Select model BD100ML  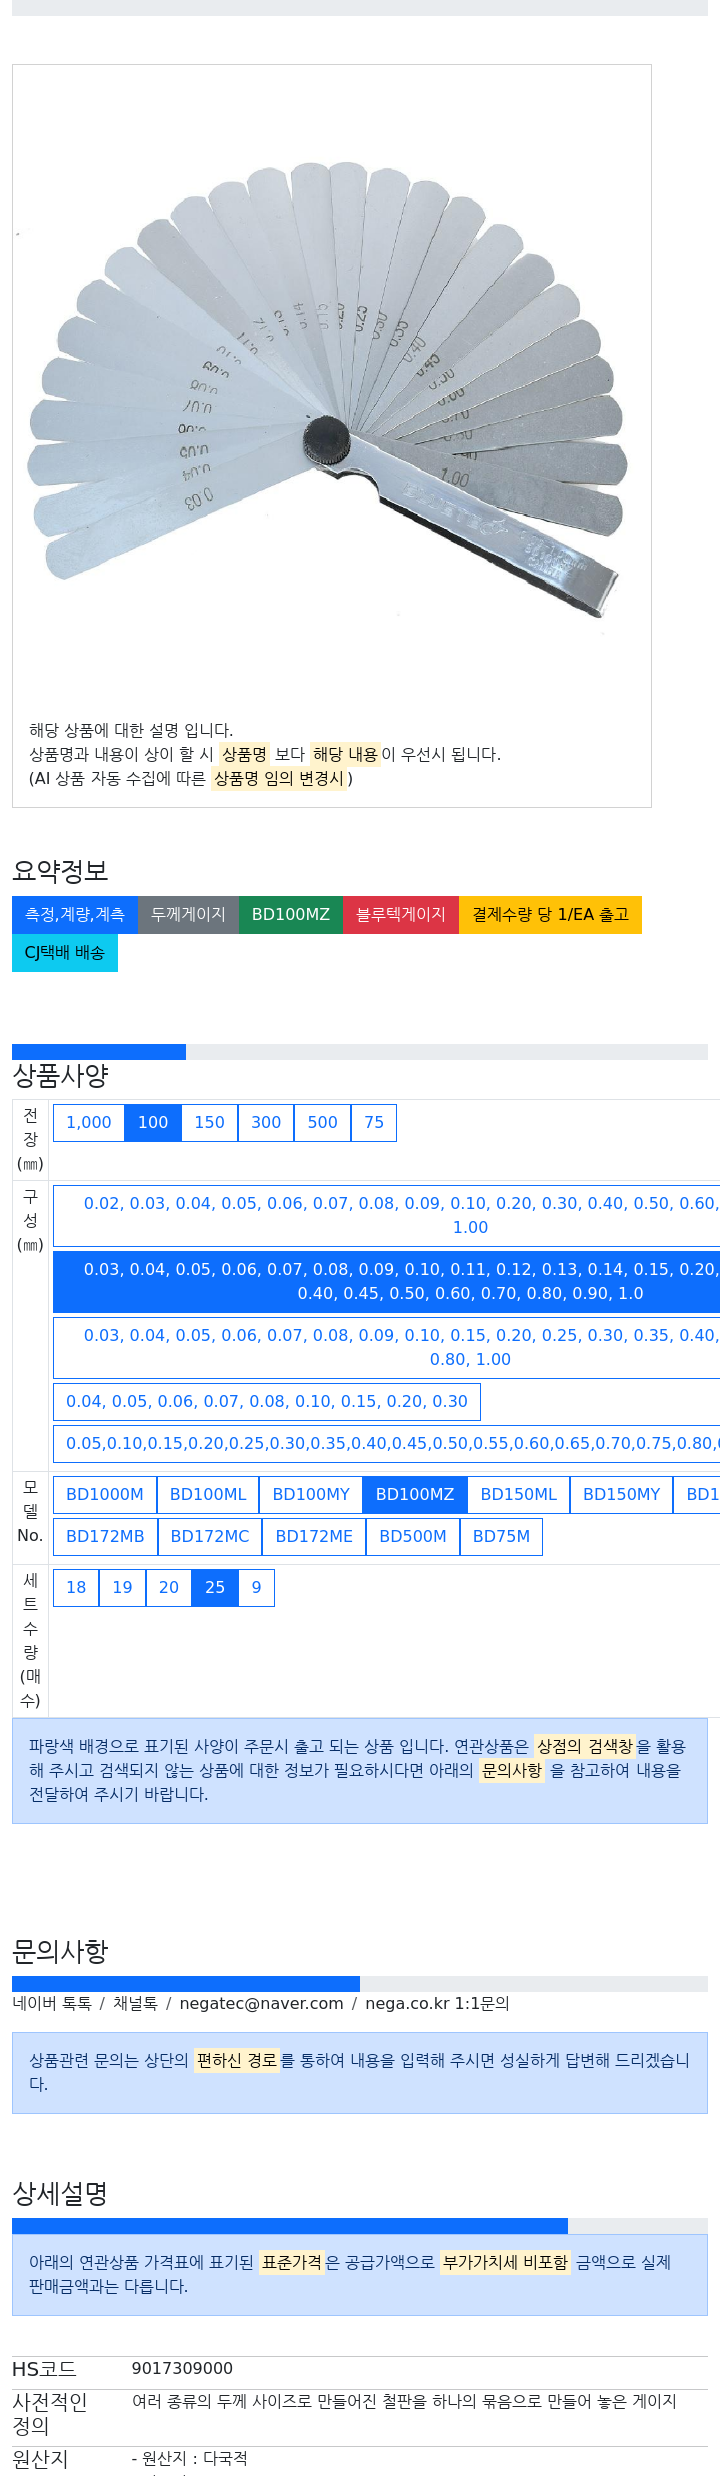pos(208,1494)
